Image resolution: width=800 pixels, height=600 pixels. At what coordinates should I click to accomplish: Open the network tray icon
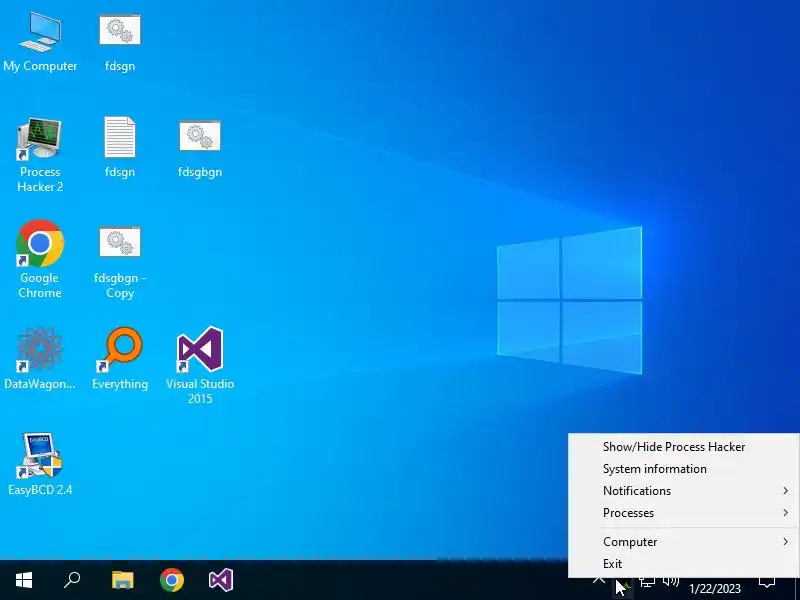click(647, 582)
